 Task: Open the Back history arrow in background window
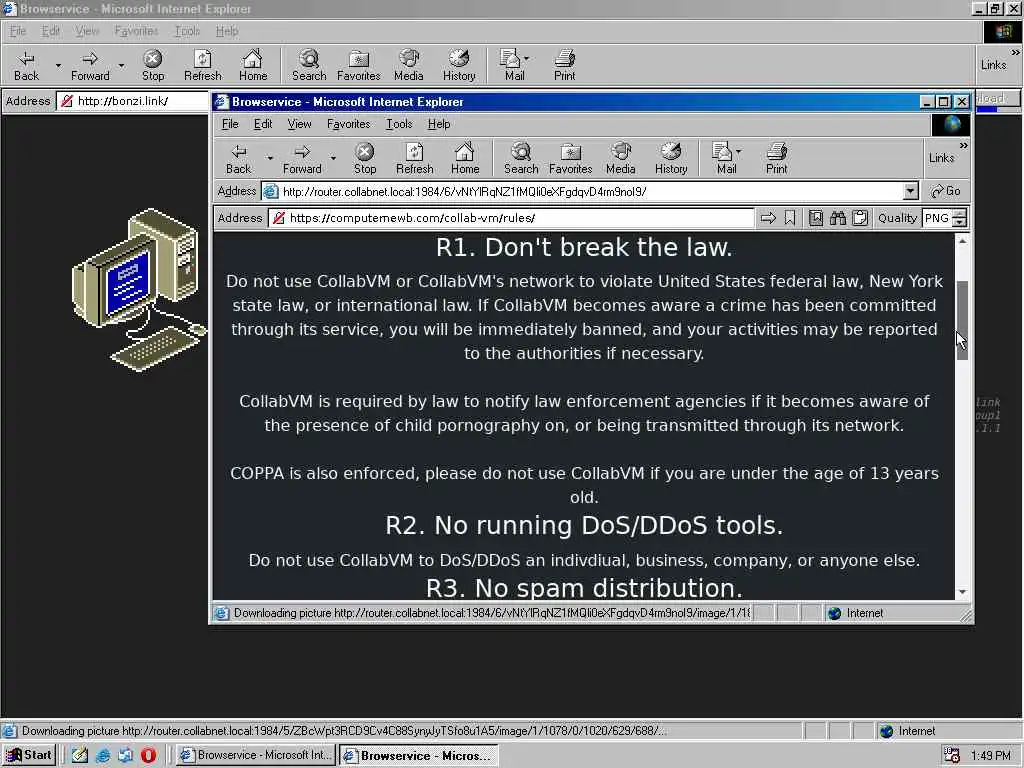tap(58, 66)
